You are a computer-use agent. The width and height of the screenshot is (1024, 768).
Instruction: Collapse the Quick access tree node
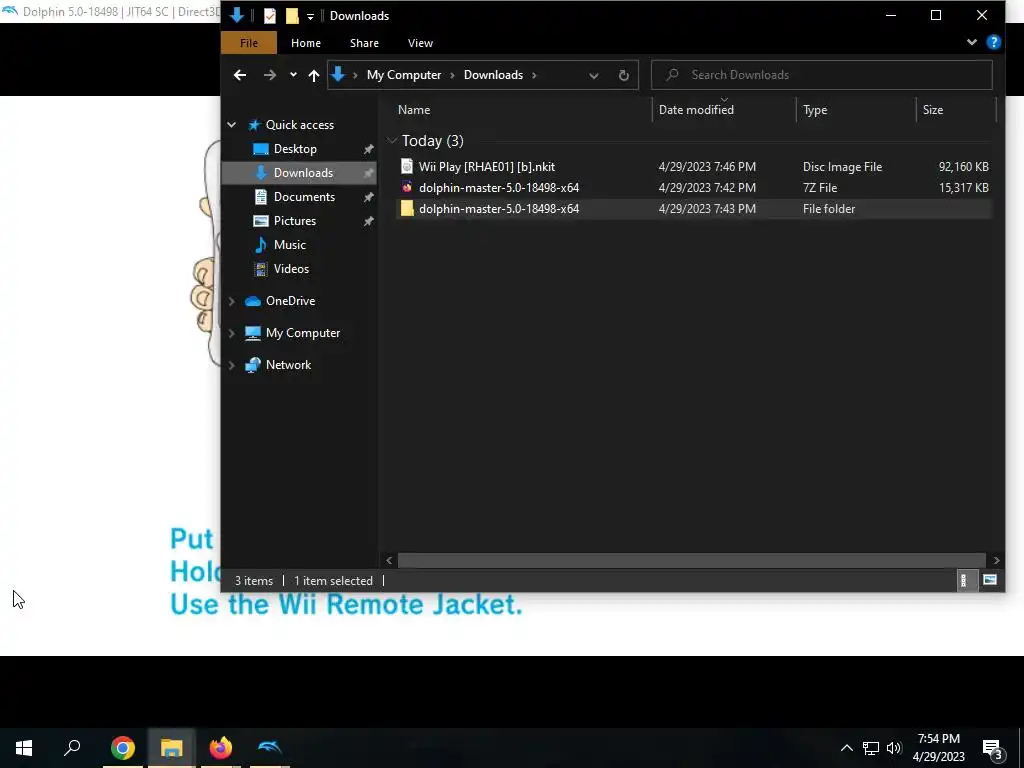232,125
